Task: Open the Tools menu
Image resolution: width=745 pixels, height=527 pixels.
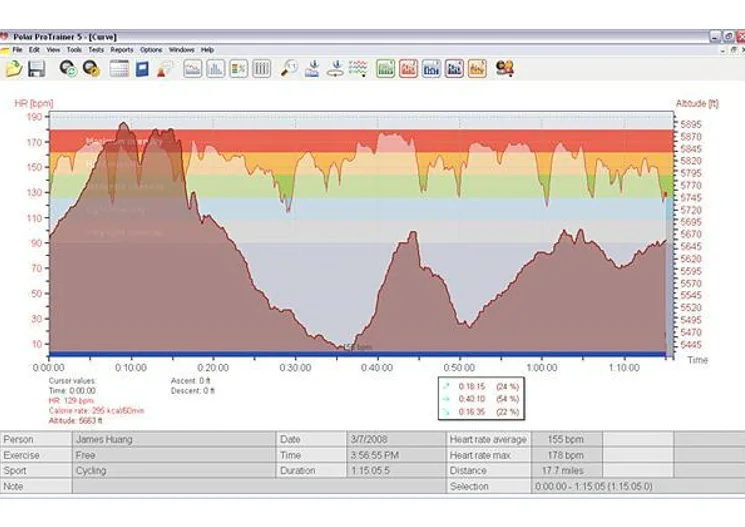Action: [74, 49]
